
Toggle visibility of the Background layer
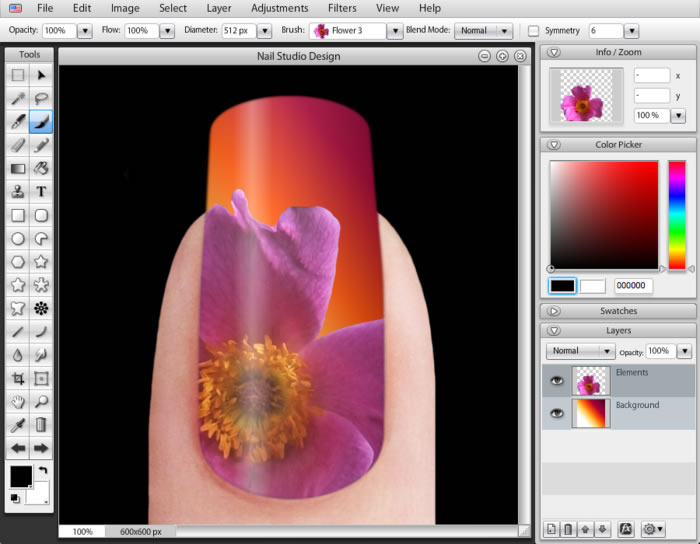coord(555,413)
